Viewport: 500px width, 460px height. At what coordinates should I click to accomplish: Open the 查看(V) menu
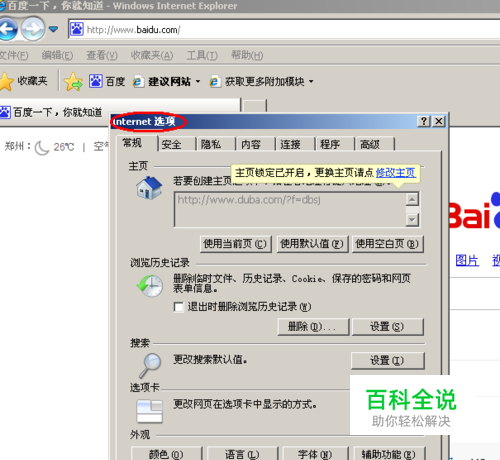click(102, 55)
